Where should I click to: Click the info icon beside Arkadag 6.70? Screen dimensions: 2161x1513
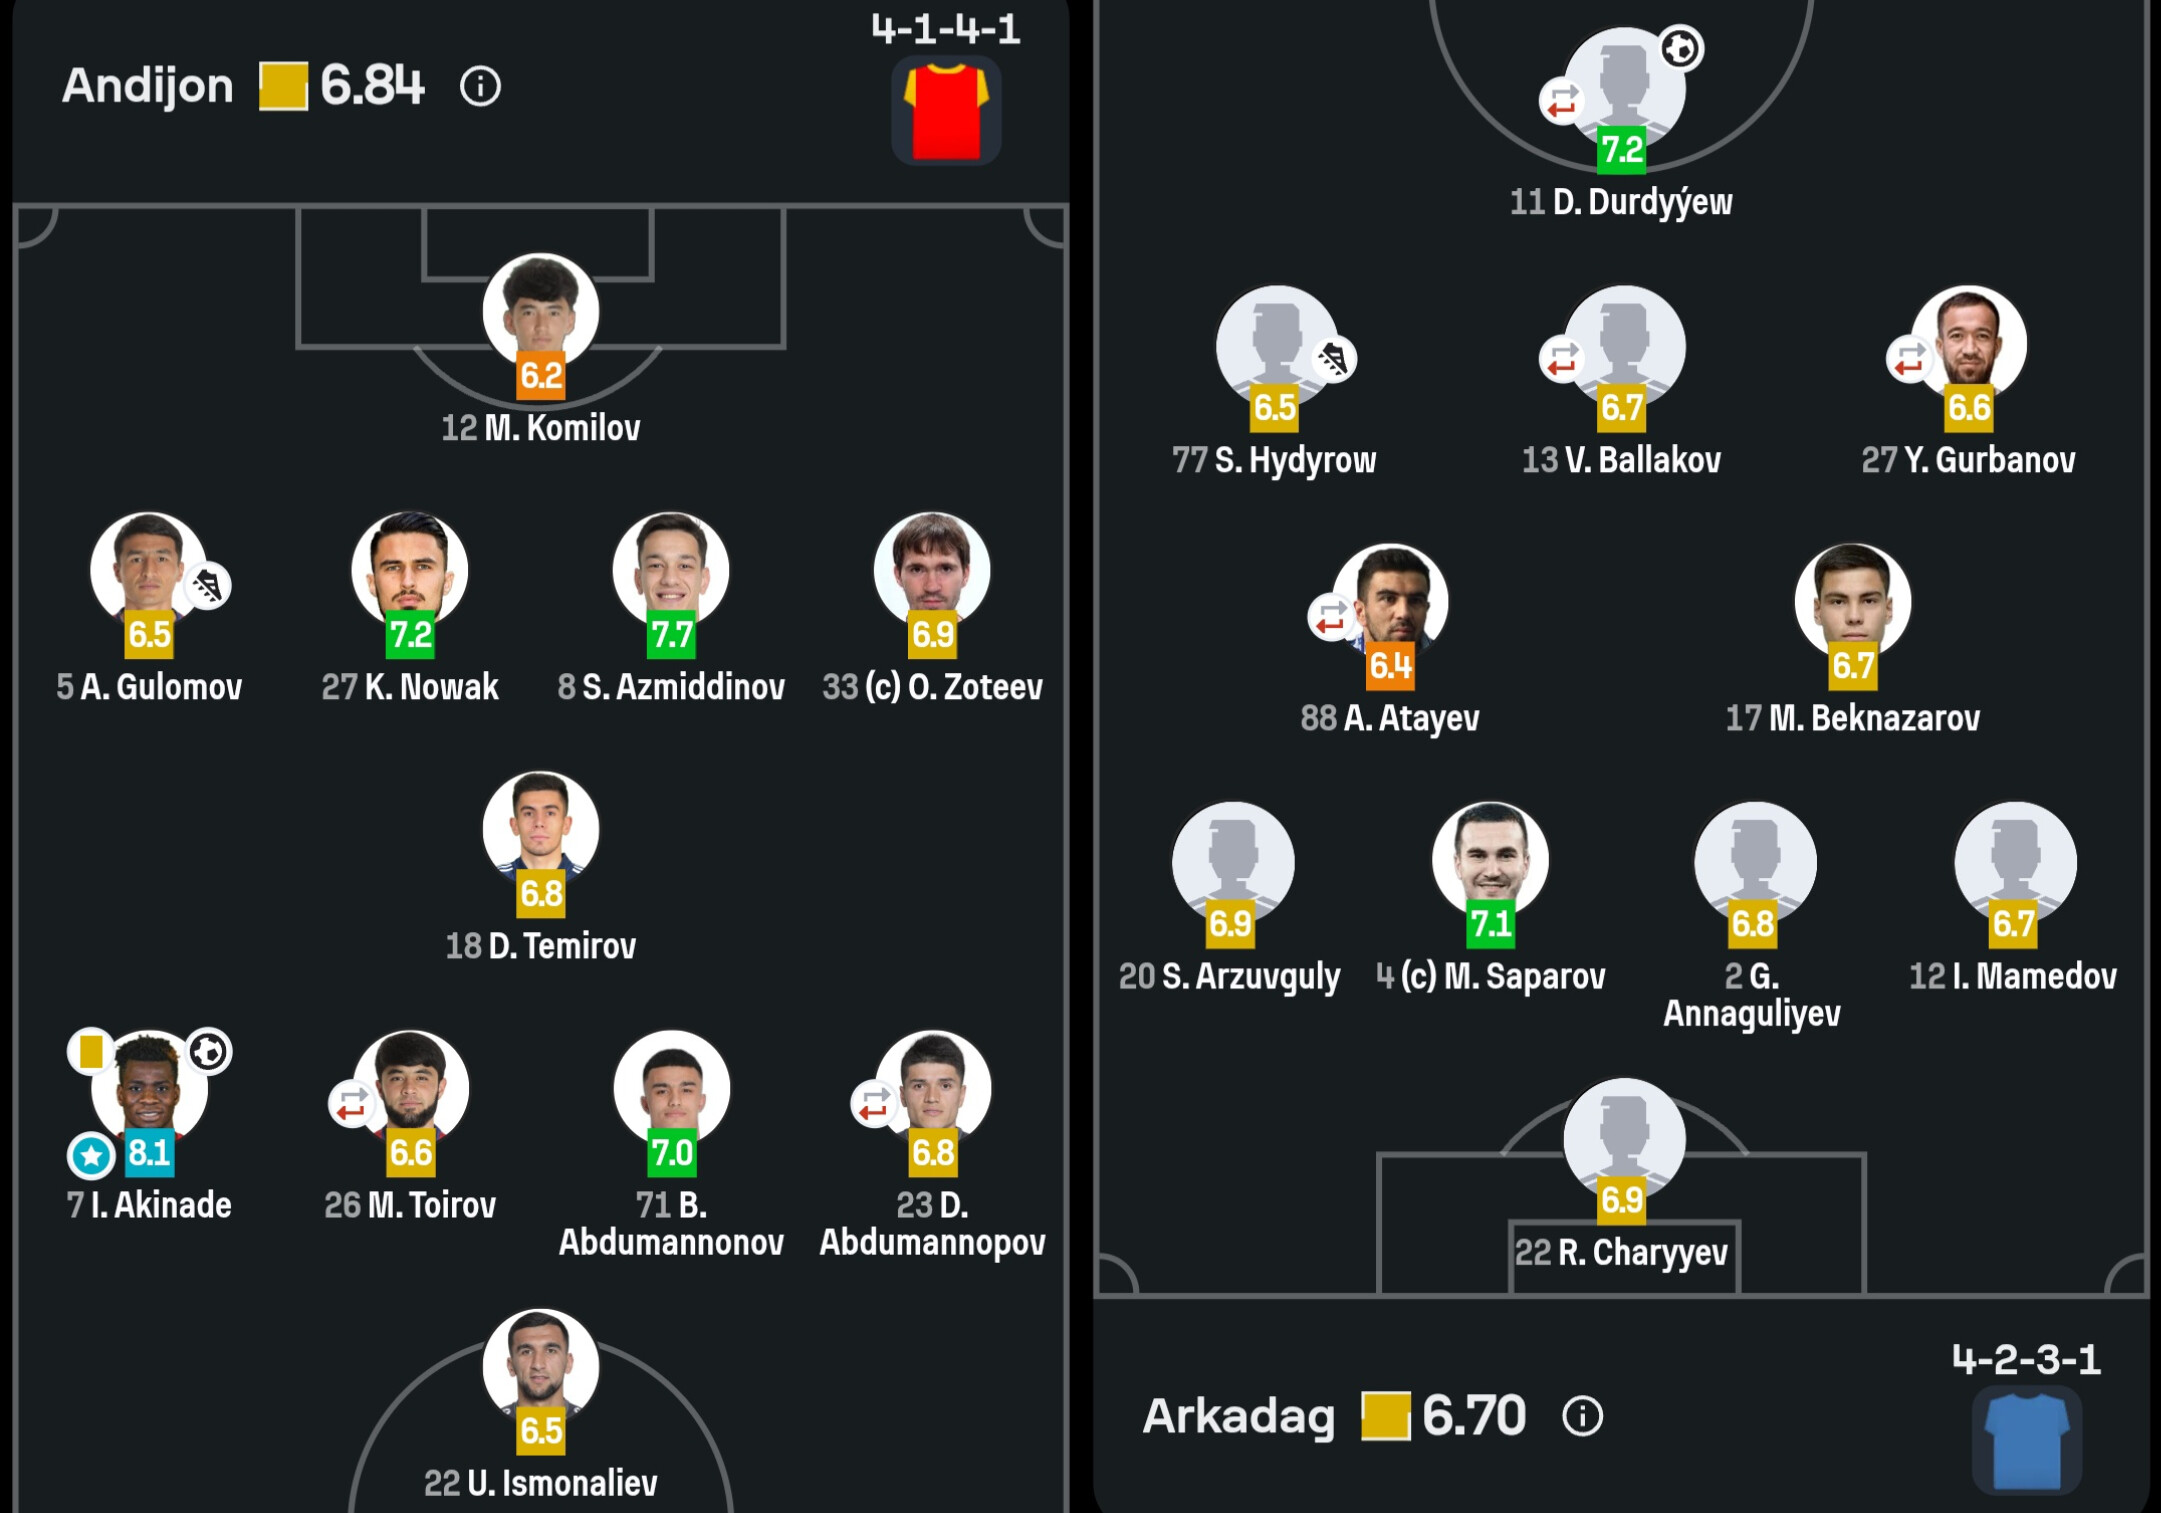tap(1582, 1416)
